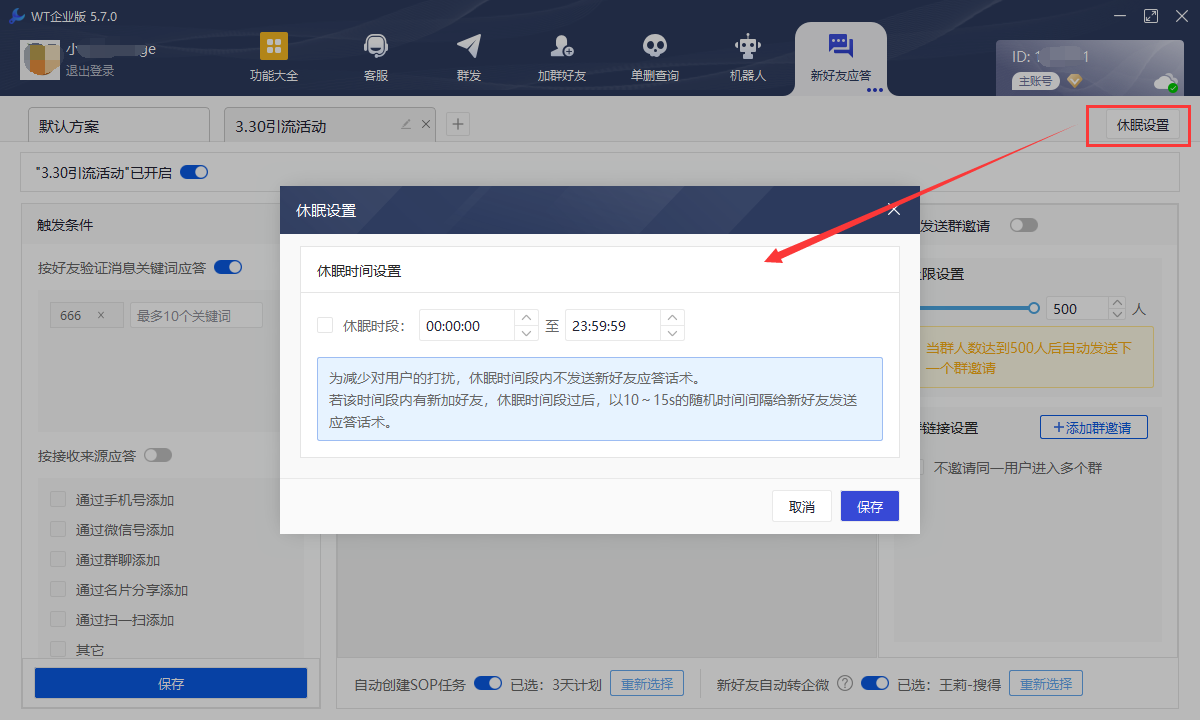Open the 功能大全 feature grid icon
Screen dimensions: 1200x720
274,46
